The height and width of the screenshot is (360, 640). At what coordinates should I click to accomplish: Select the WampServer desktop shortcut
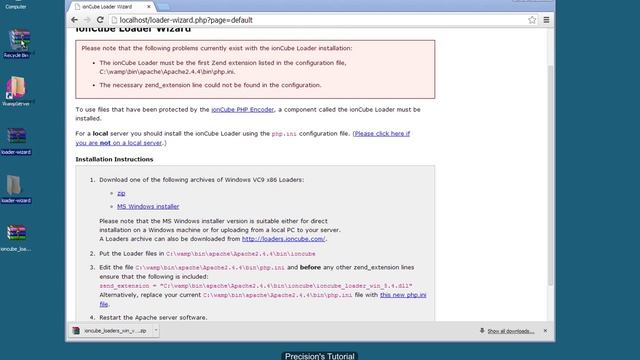click(x=16, y=92)
